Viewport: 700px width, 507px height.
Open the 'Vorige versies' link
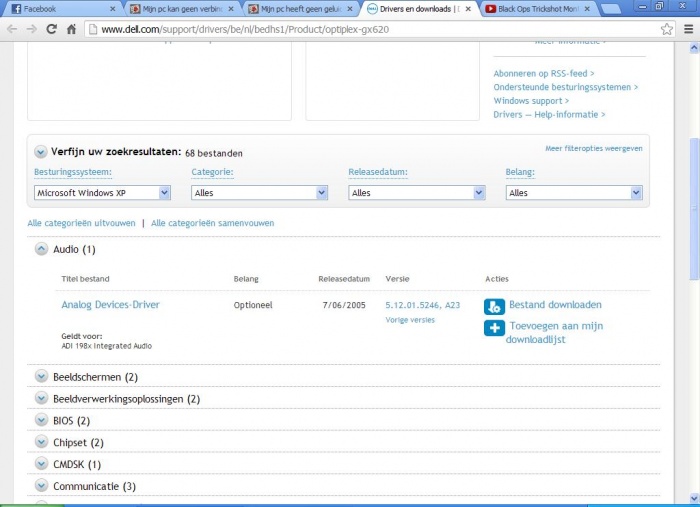coord(410,320)
